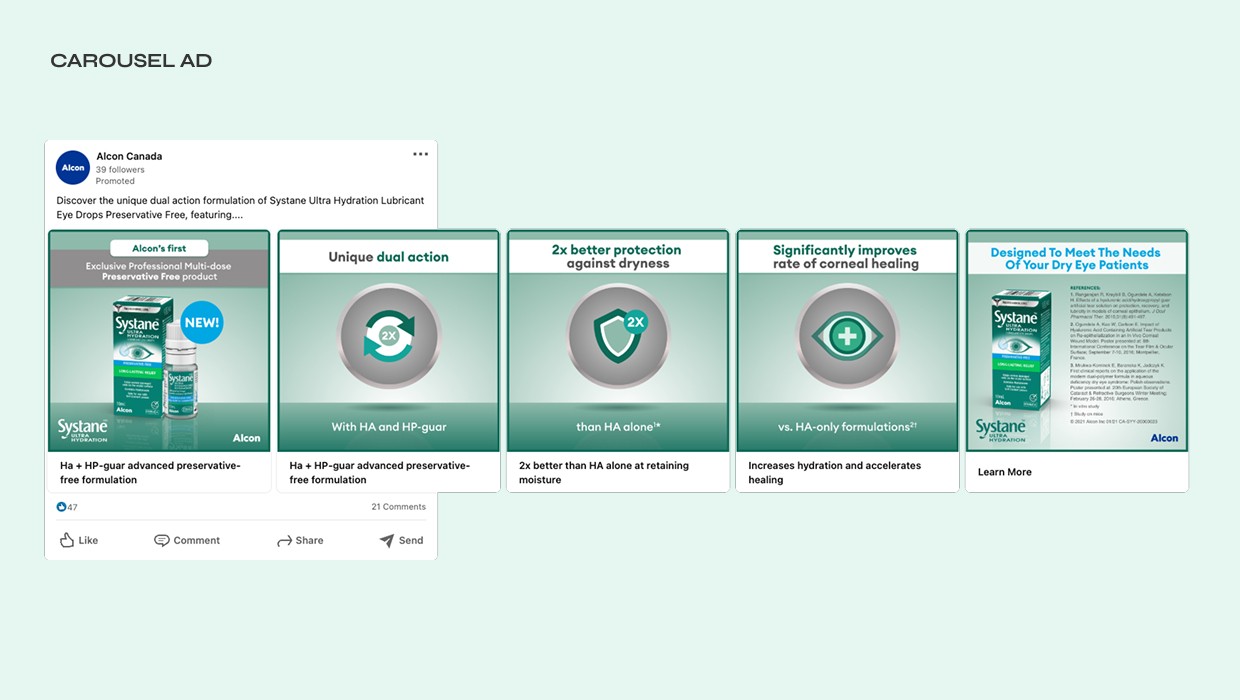Click the blue NEW! badge on first card
1240x700 pixels.
[x=202, y=322]
